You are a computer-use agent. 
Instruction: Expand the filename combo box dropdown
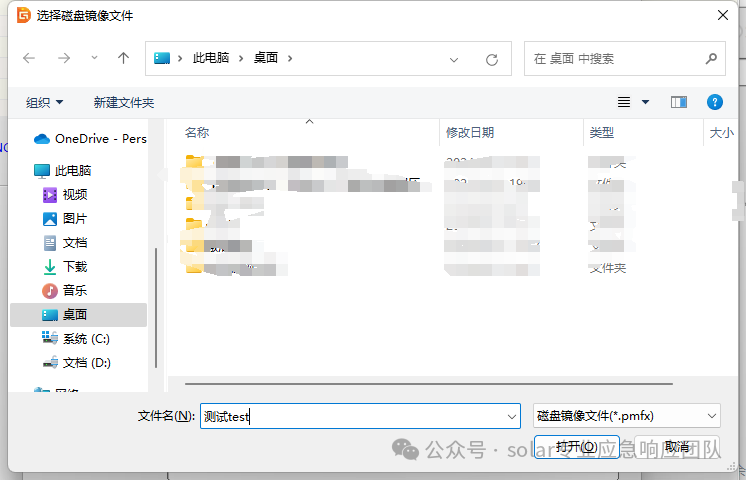[x=512, y=416]
